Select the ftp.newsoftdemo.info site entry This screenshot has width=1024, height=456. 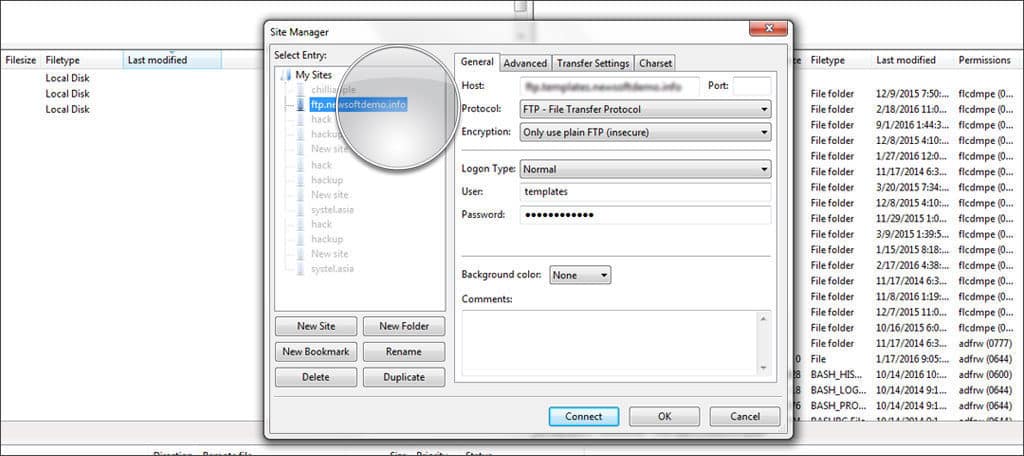click(358, 104)
